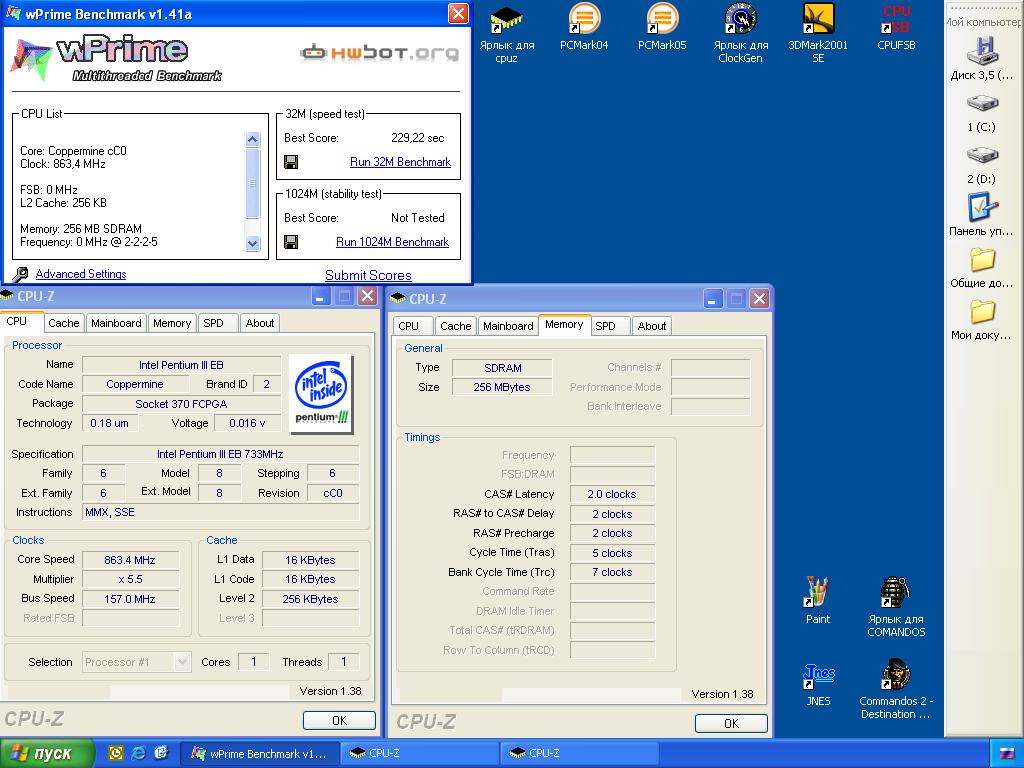Launch PCMark04 desktop icon
1024x768 pixels.
point(584,27)
